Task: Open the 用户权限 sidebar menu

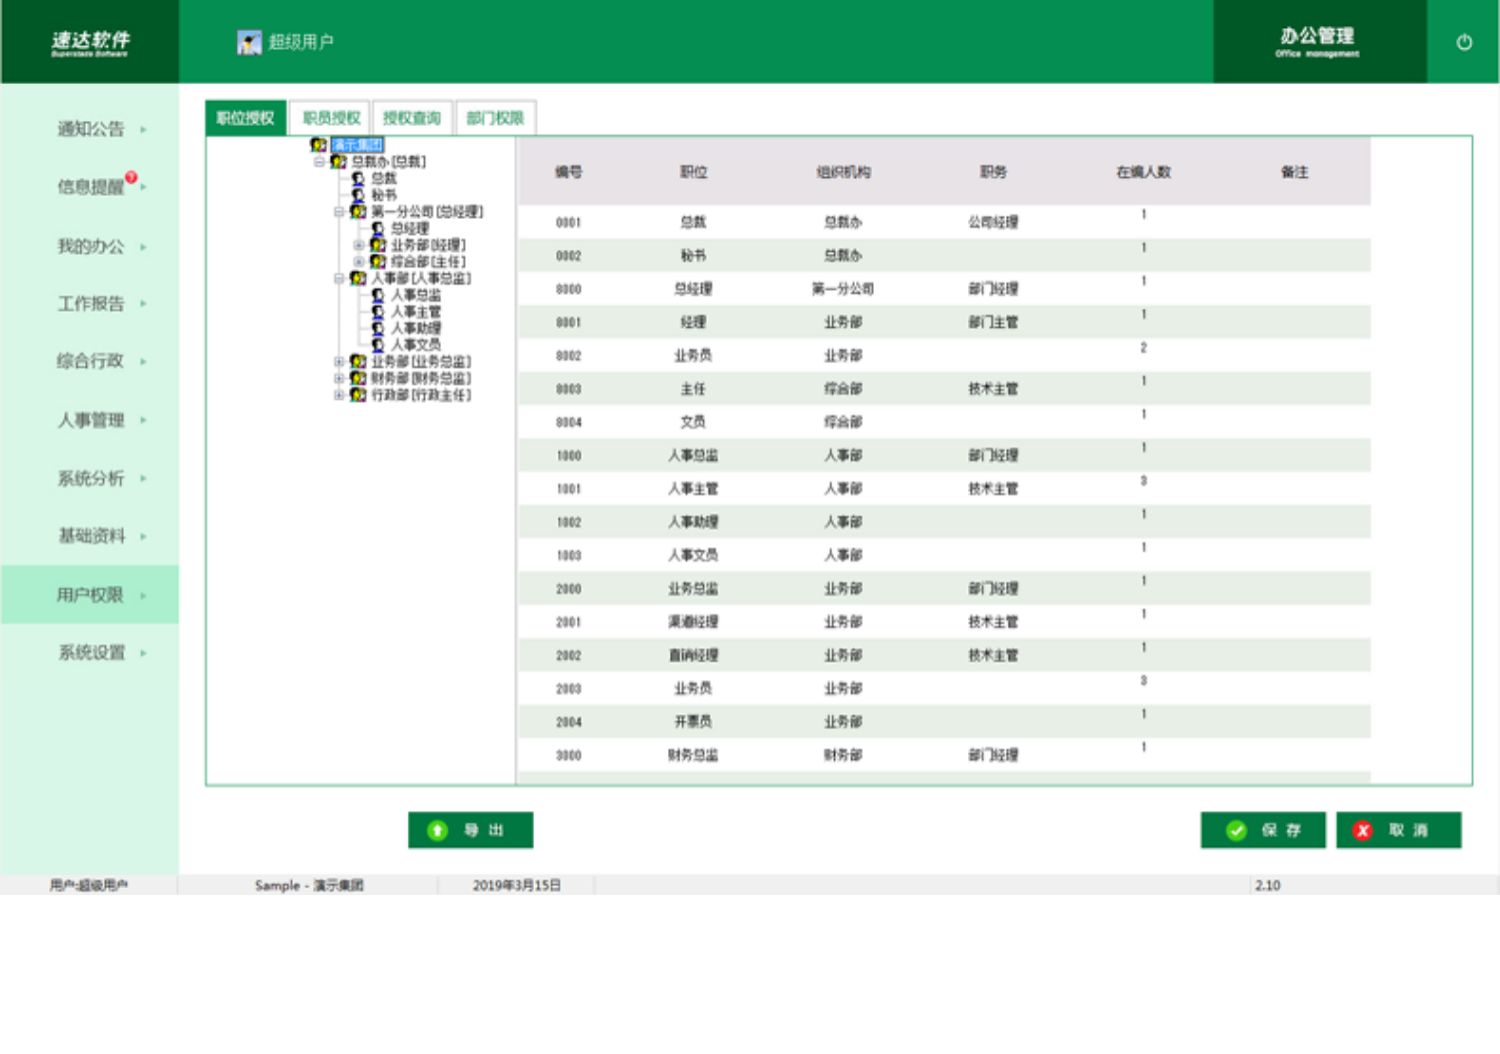Action: click(x=90, y=595)
